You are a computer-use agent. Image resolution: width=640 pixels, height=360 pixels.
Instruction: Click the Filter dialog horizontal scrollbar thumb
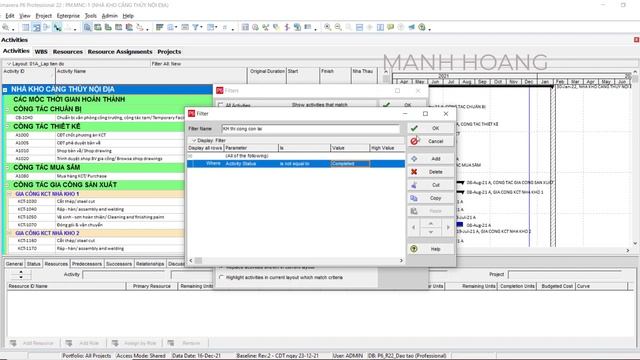tap(198, 260)
